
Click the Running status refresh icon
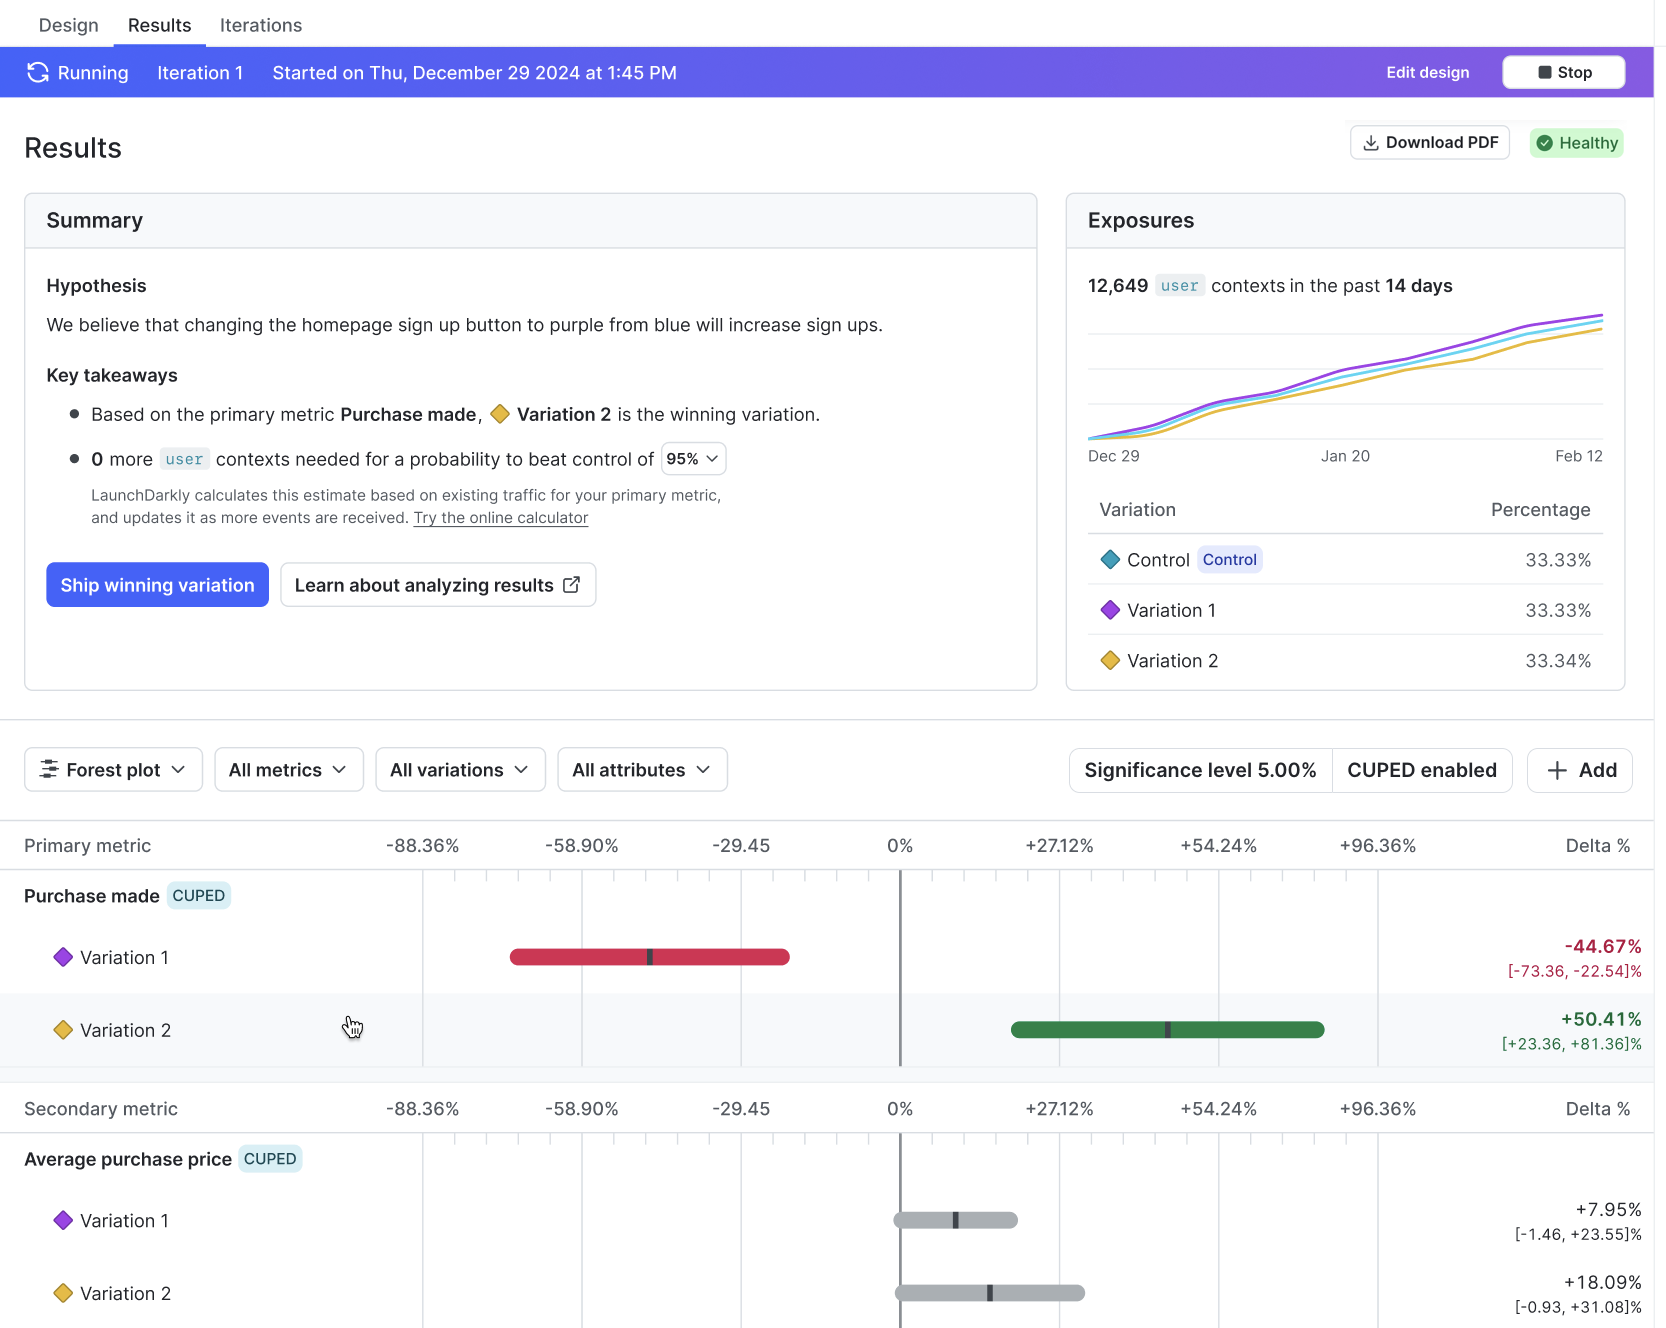coord(38,72)
